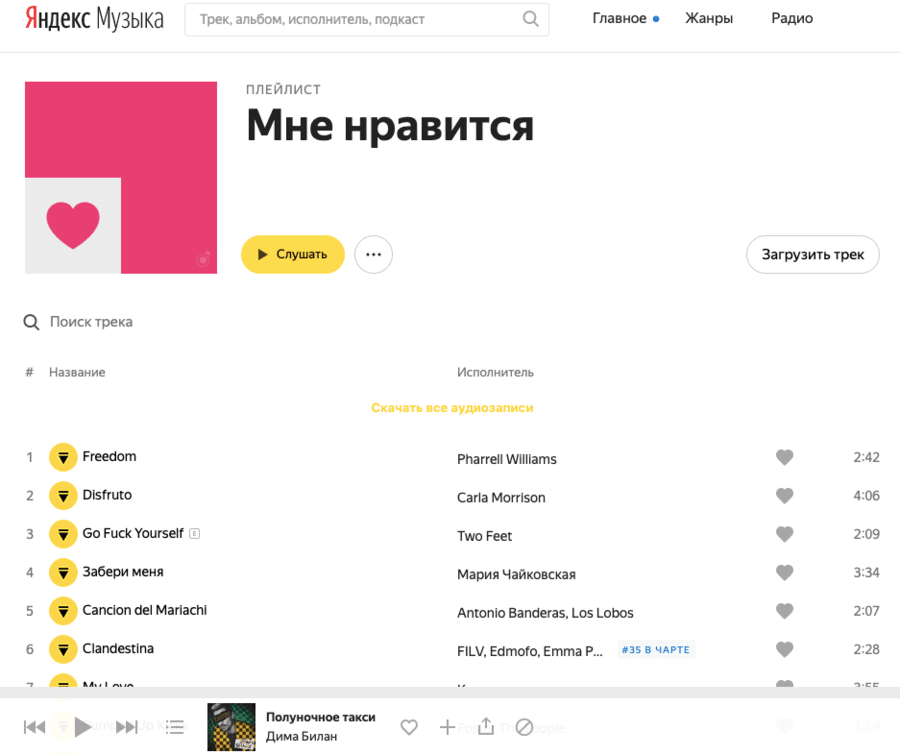Screen dimensions: 900x755
Task: Download Cancion del Mariachi via its yellow icon
Action: (x=63, y=611)
